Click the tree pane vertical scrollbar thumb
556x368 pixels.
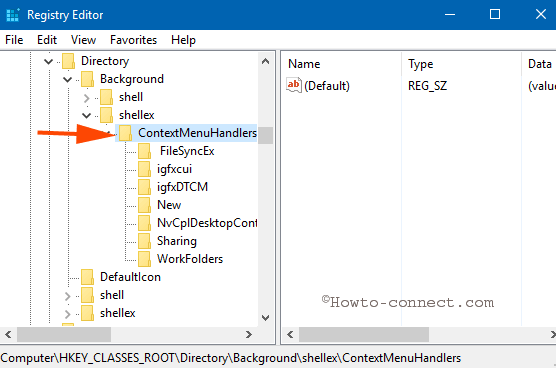(x=266, y=135)
